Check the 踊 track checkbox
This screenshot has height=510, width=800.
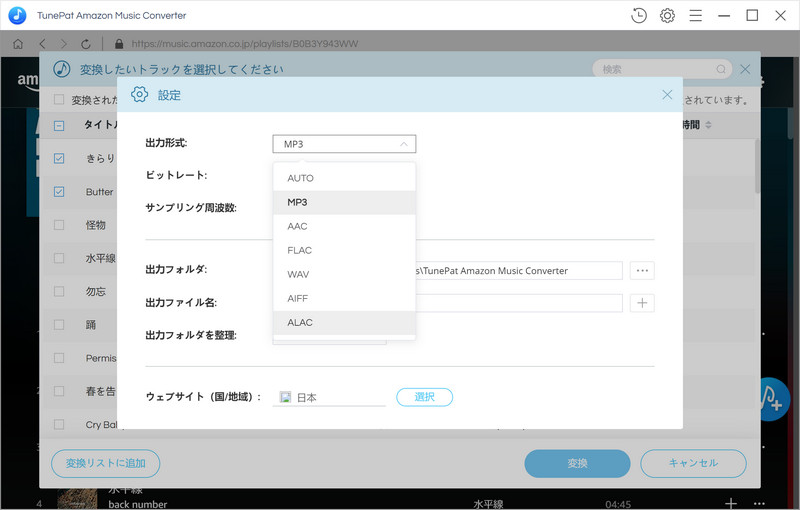click(x=59, y=325)
